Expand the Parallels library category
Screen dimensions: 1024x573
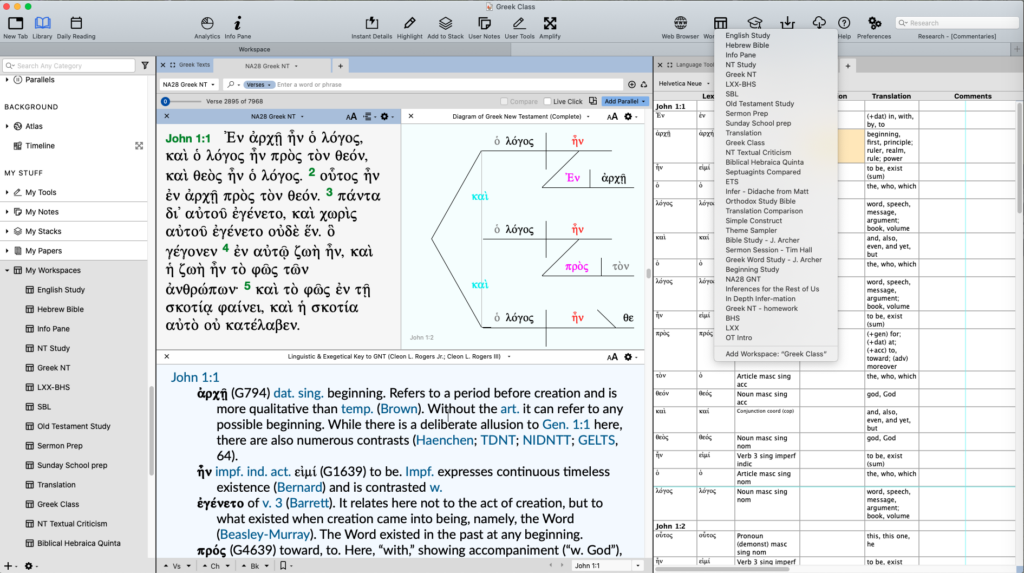click(7, 80)
